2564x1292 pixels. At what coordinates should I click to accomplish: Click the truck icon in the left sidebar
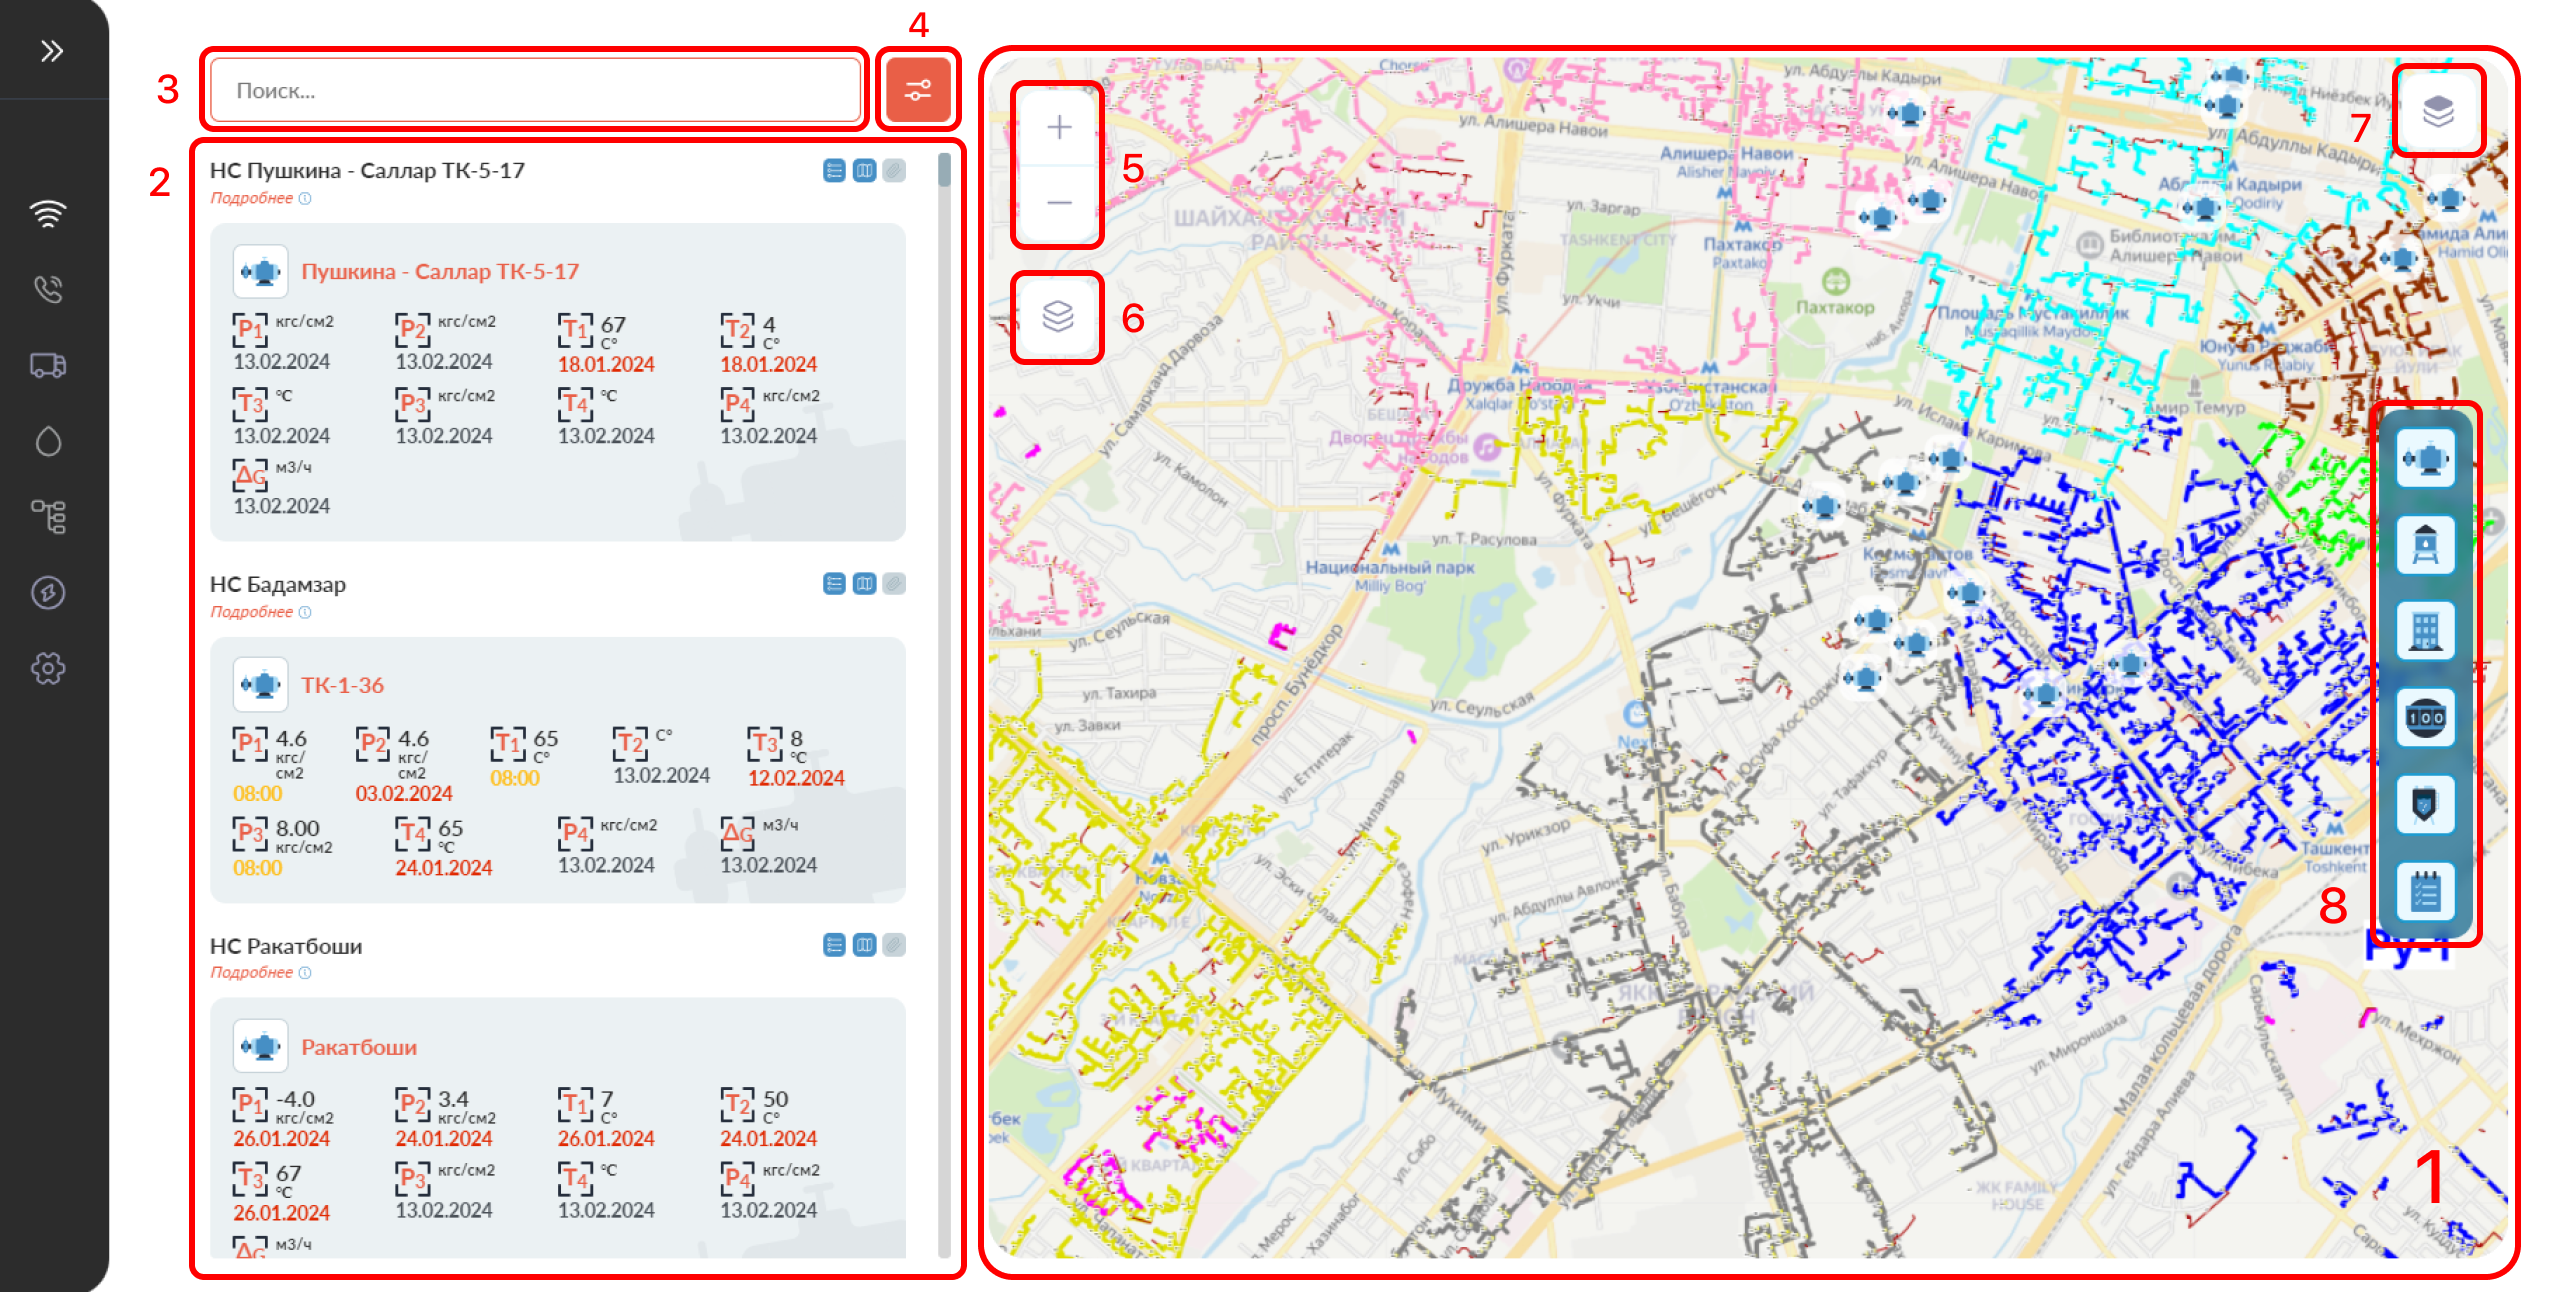tap(48, 366)
